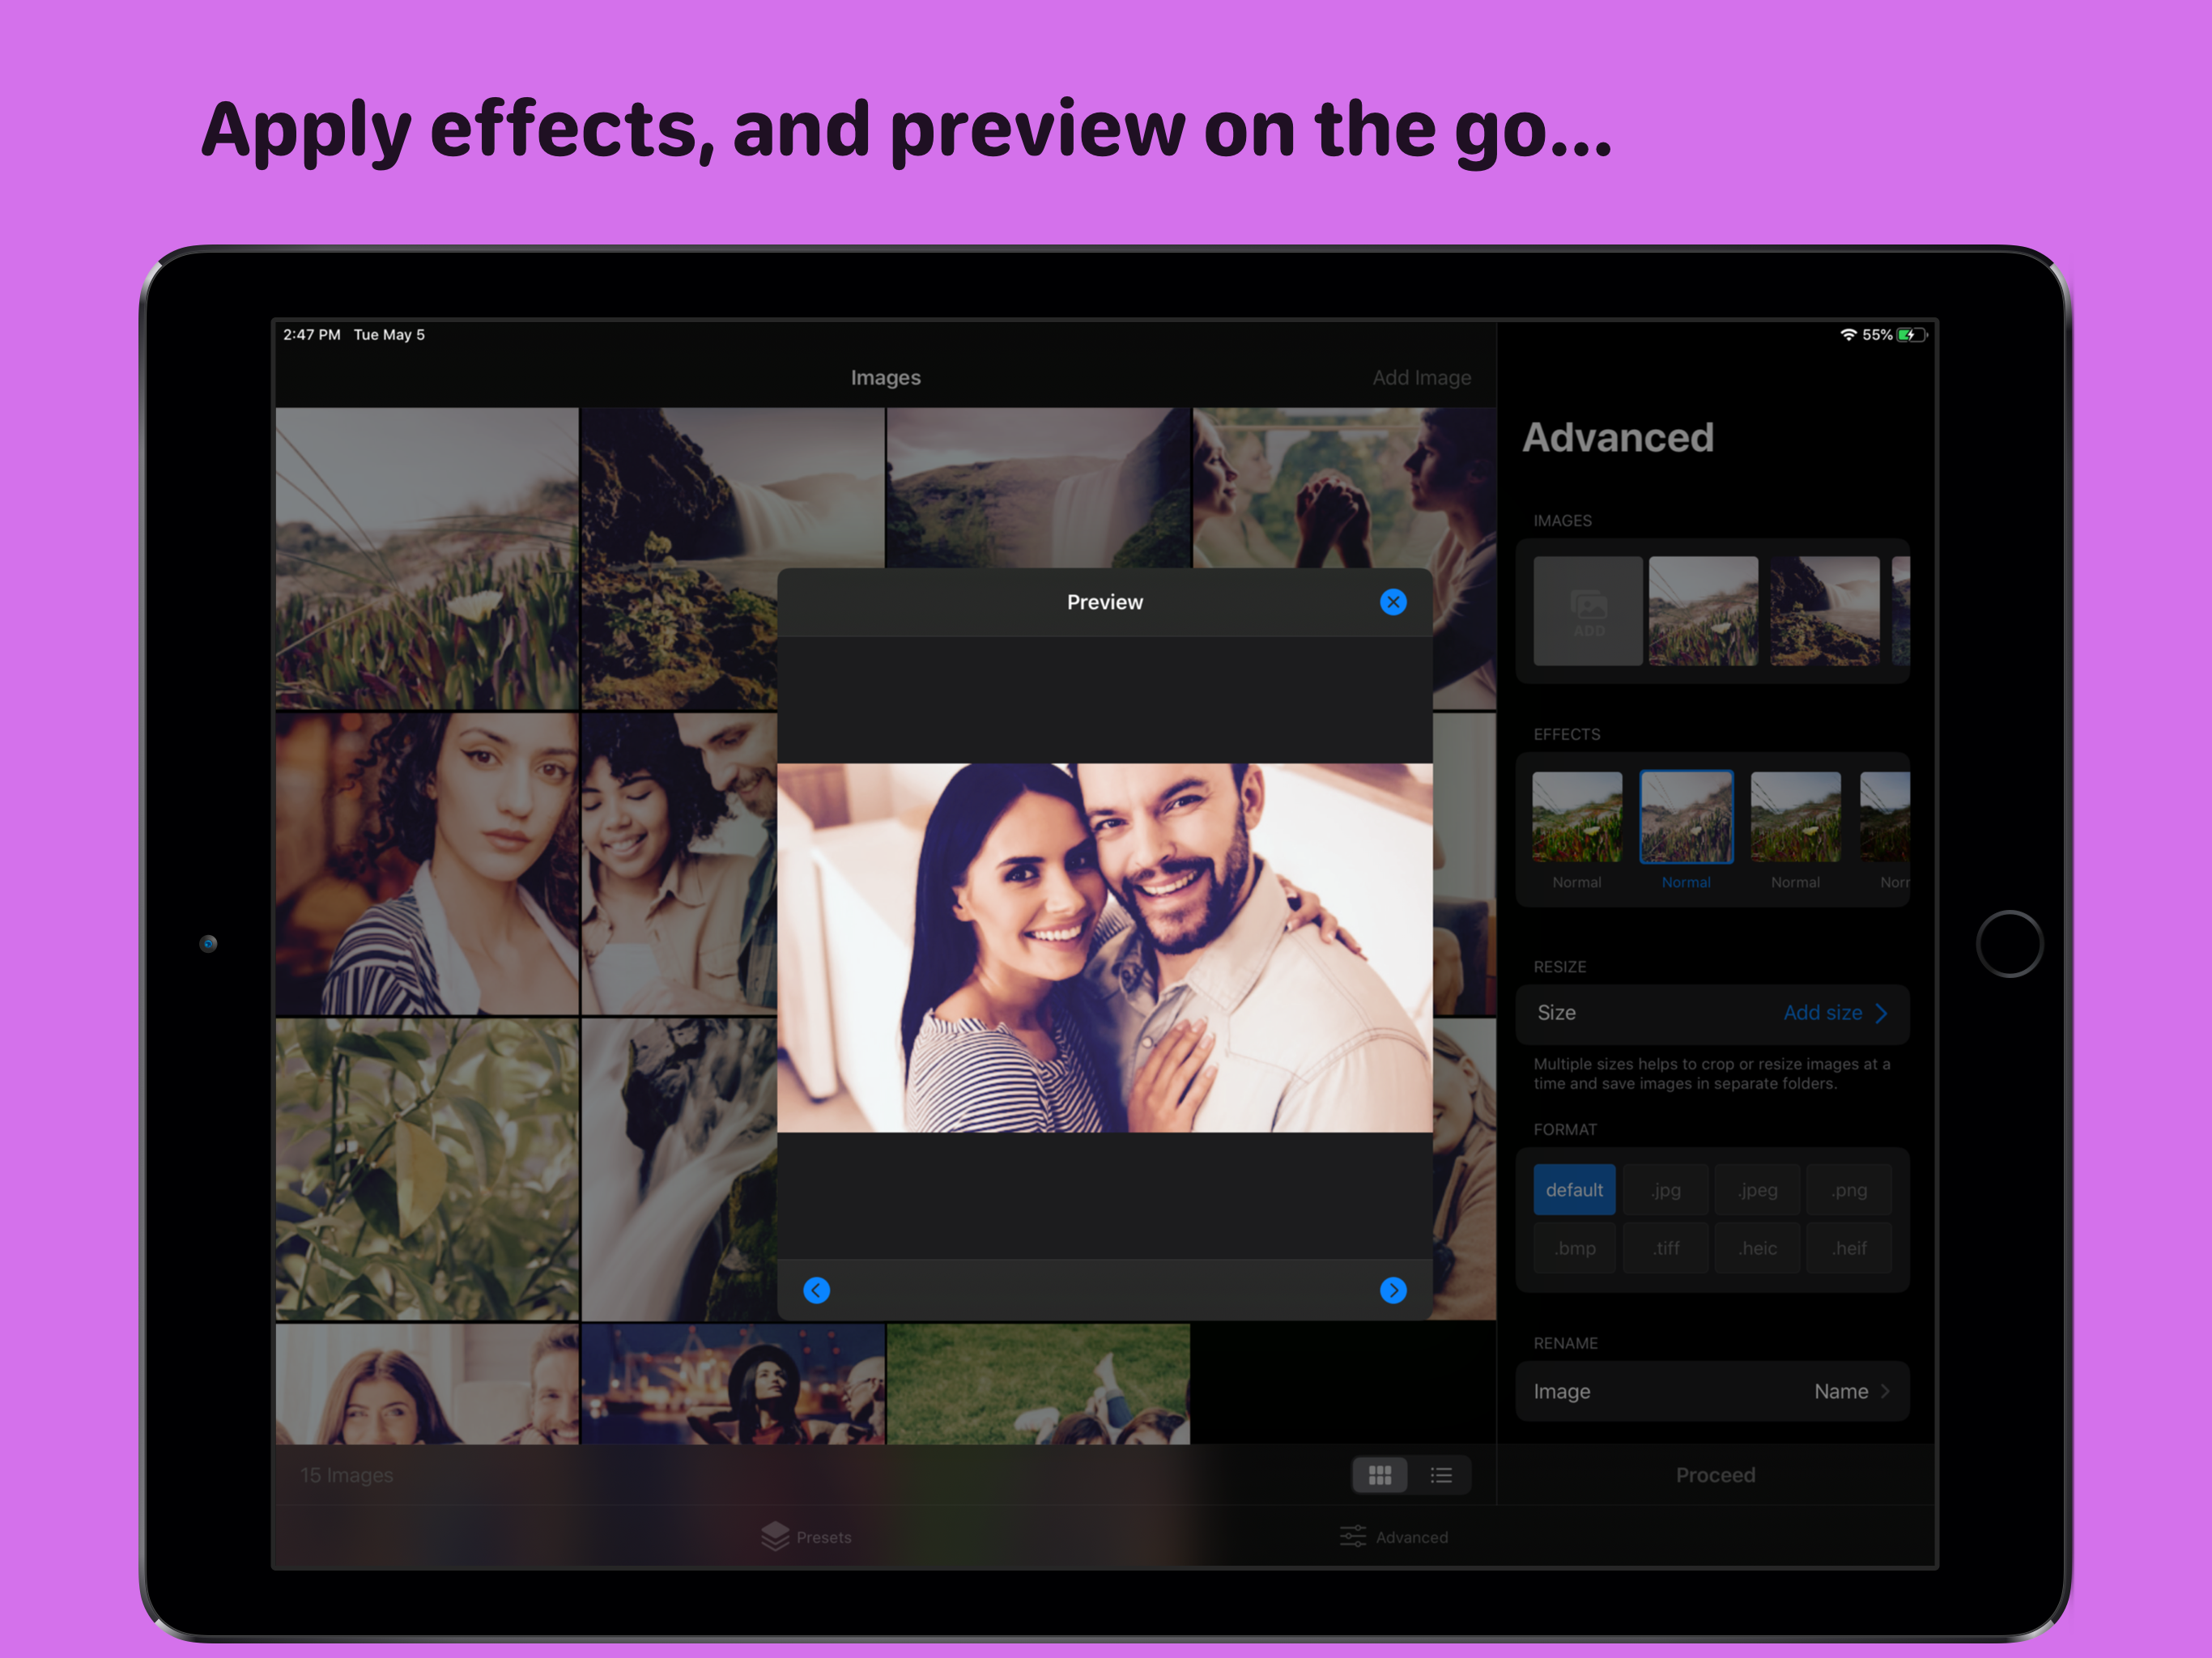Close the Preview popup
This screenshot has width=2212, height=1658.
1392,602
